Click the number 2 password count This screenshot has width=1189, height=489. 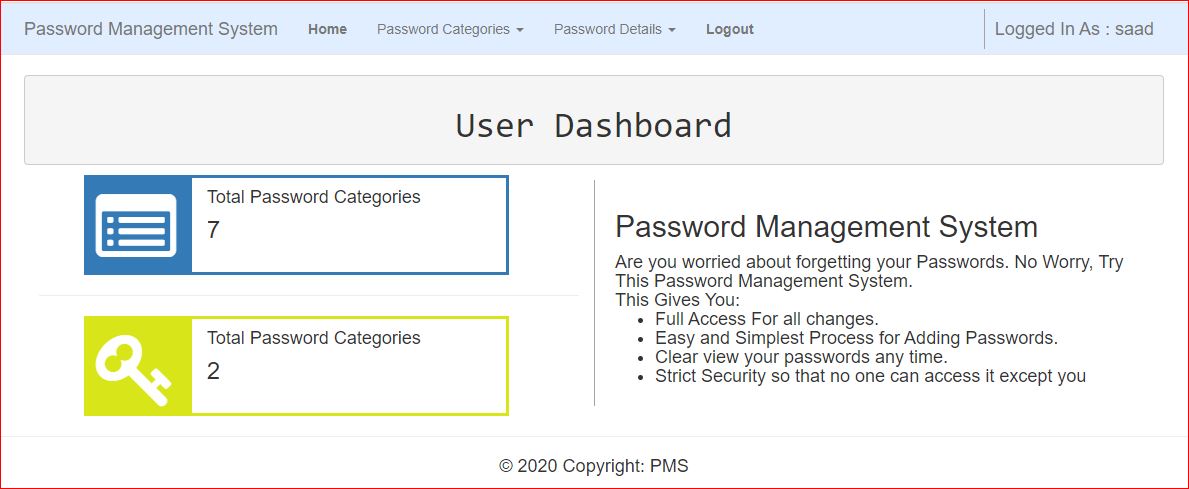coord(213,371)
